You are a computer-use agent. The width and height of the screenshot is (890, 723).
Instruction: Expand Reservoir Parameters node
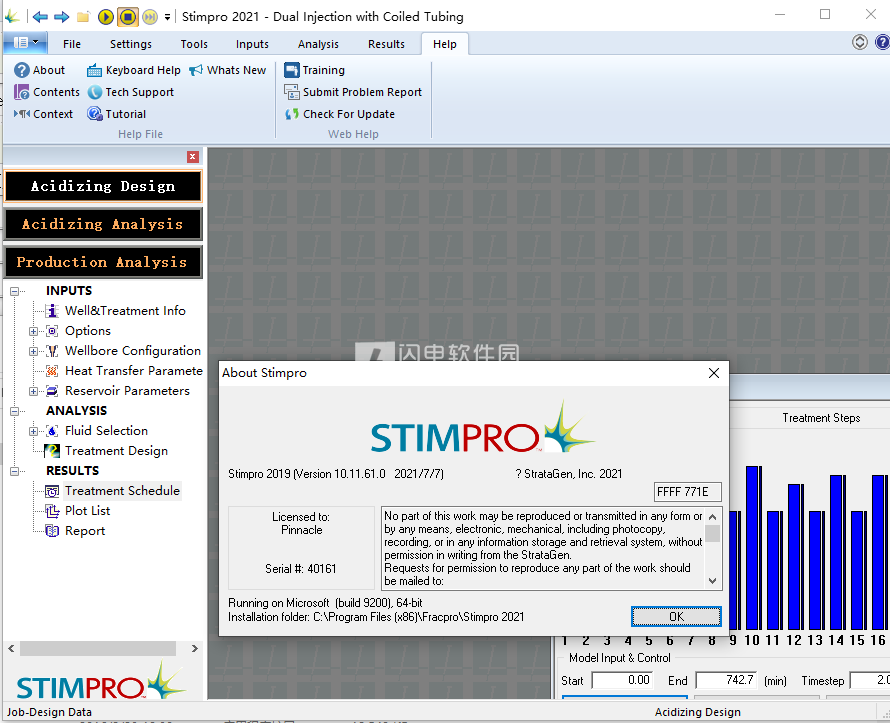coord(33,392)
